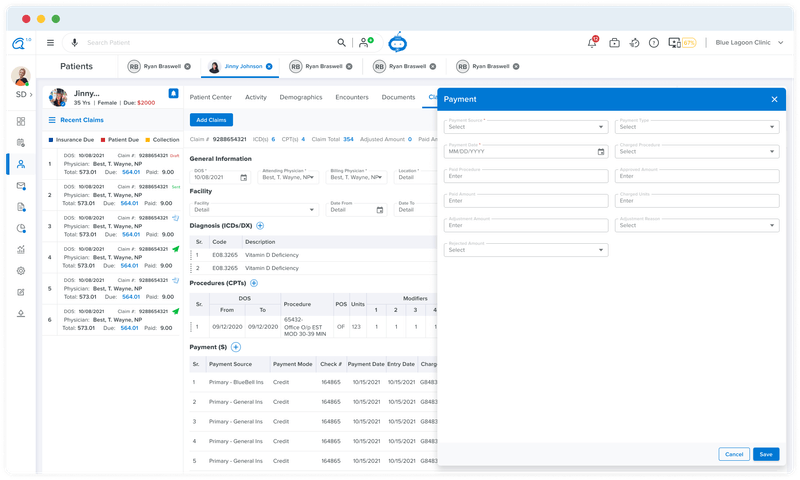Expand the Payment Source dropdown

[x=525, y=127]
